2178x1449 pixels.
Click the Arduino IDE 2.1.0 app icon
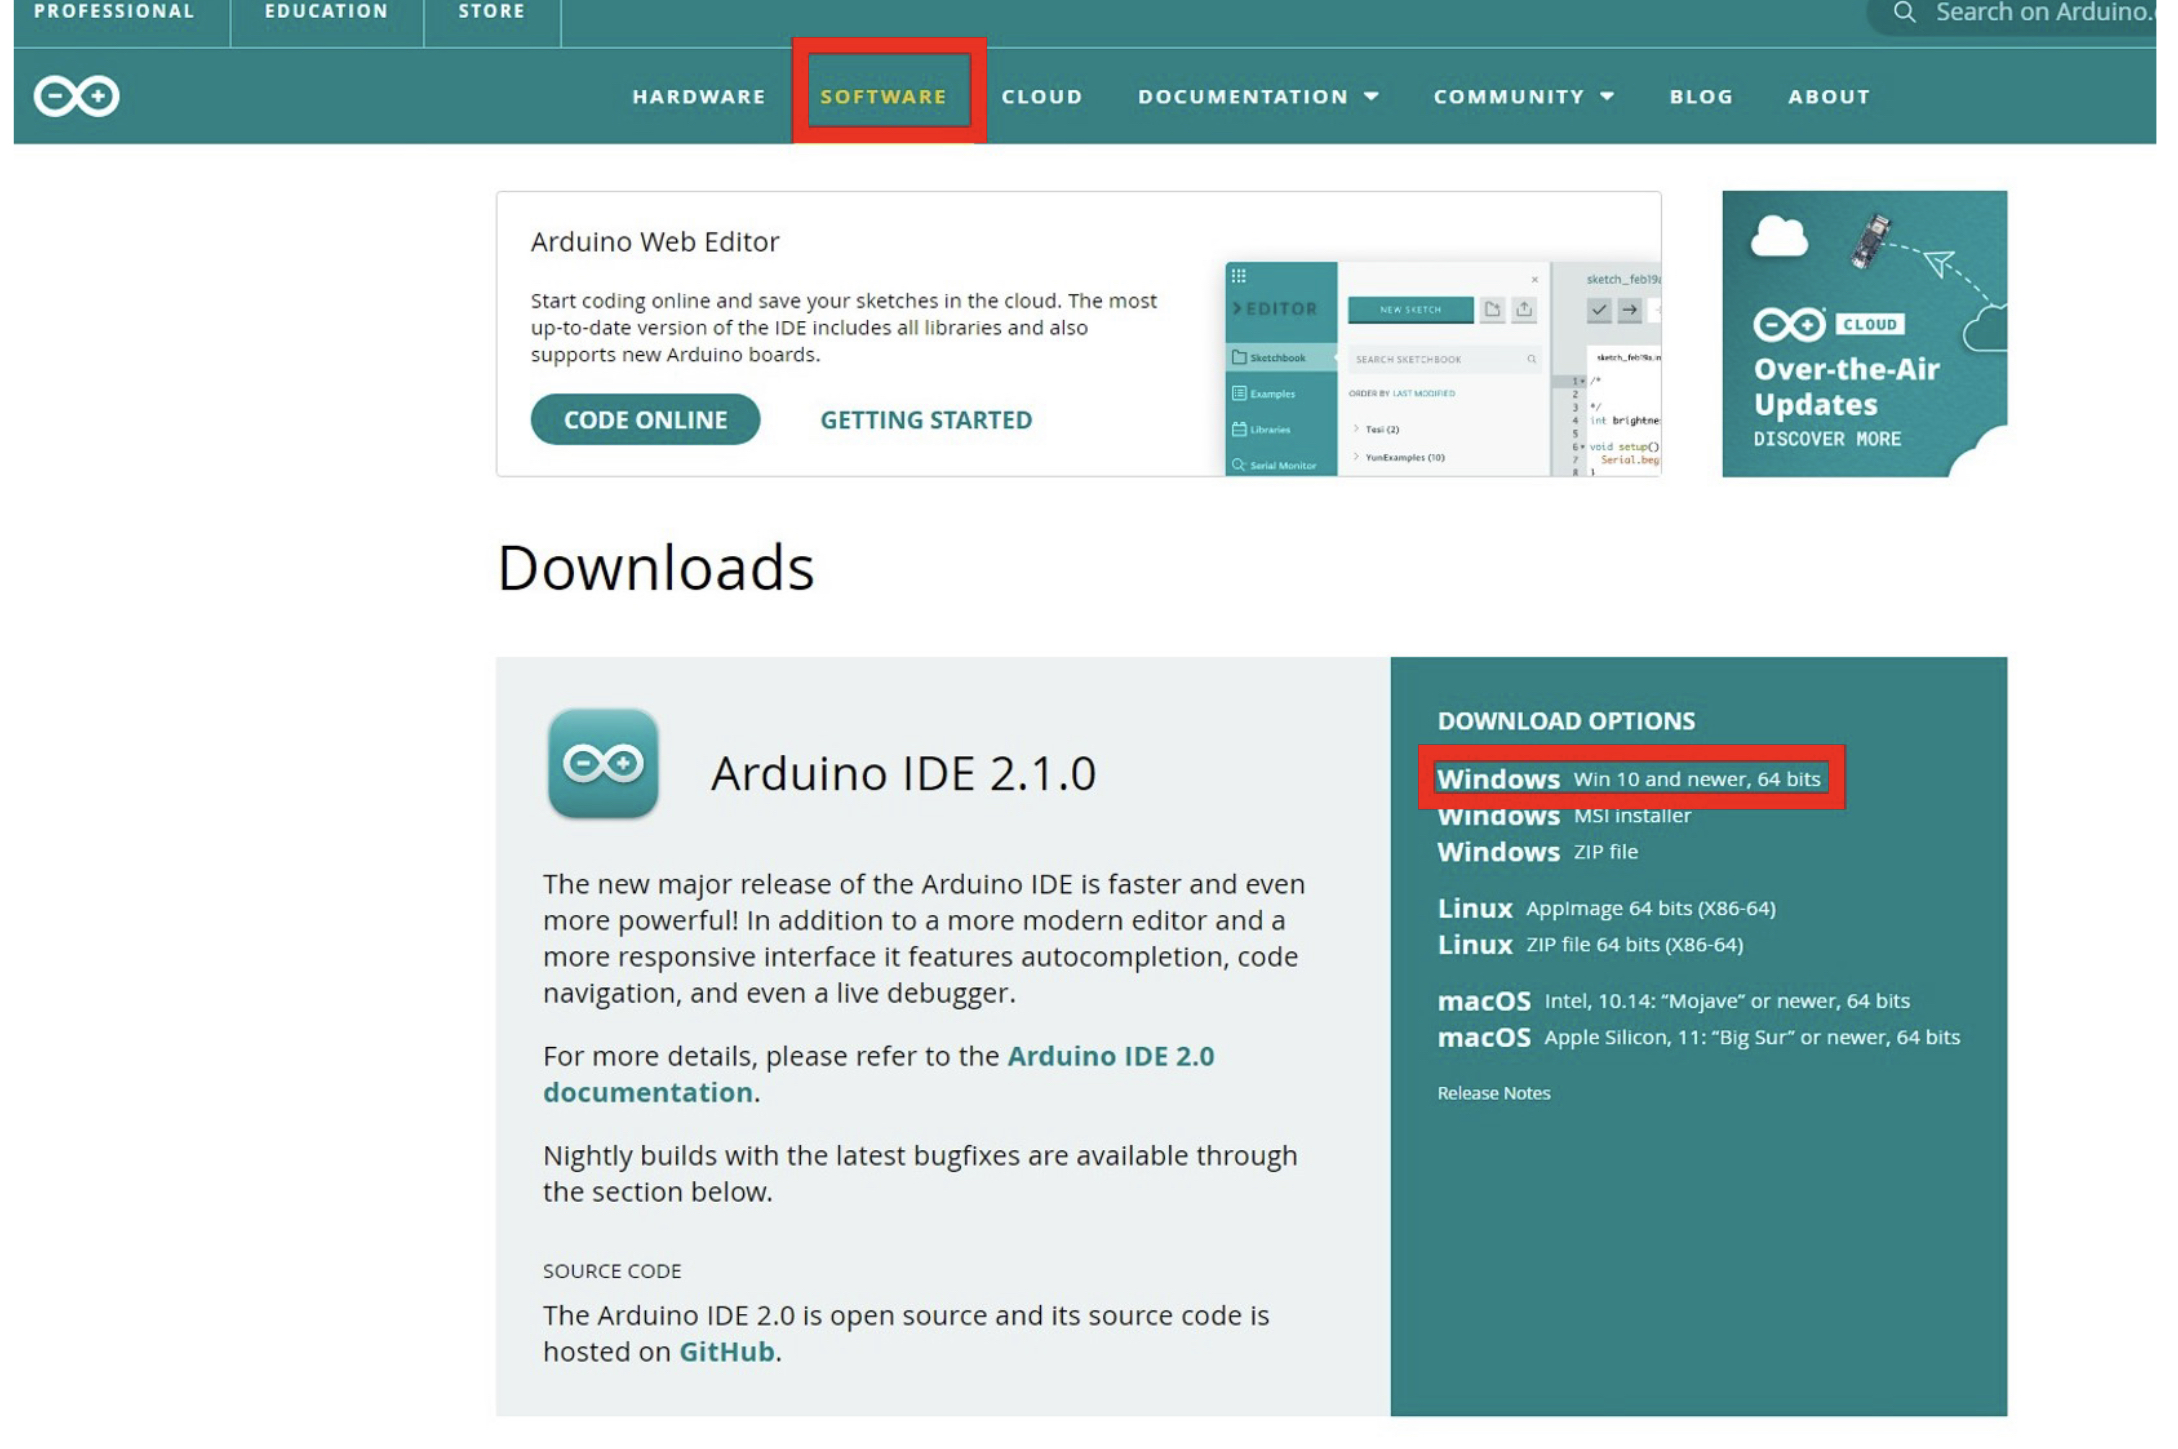pyautogui.click(x=603, y=763)
